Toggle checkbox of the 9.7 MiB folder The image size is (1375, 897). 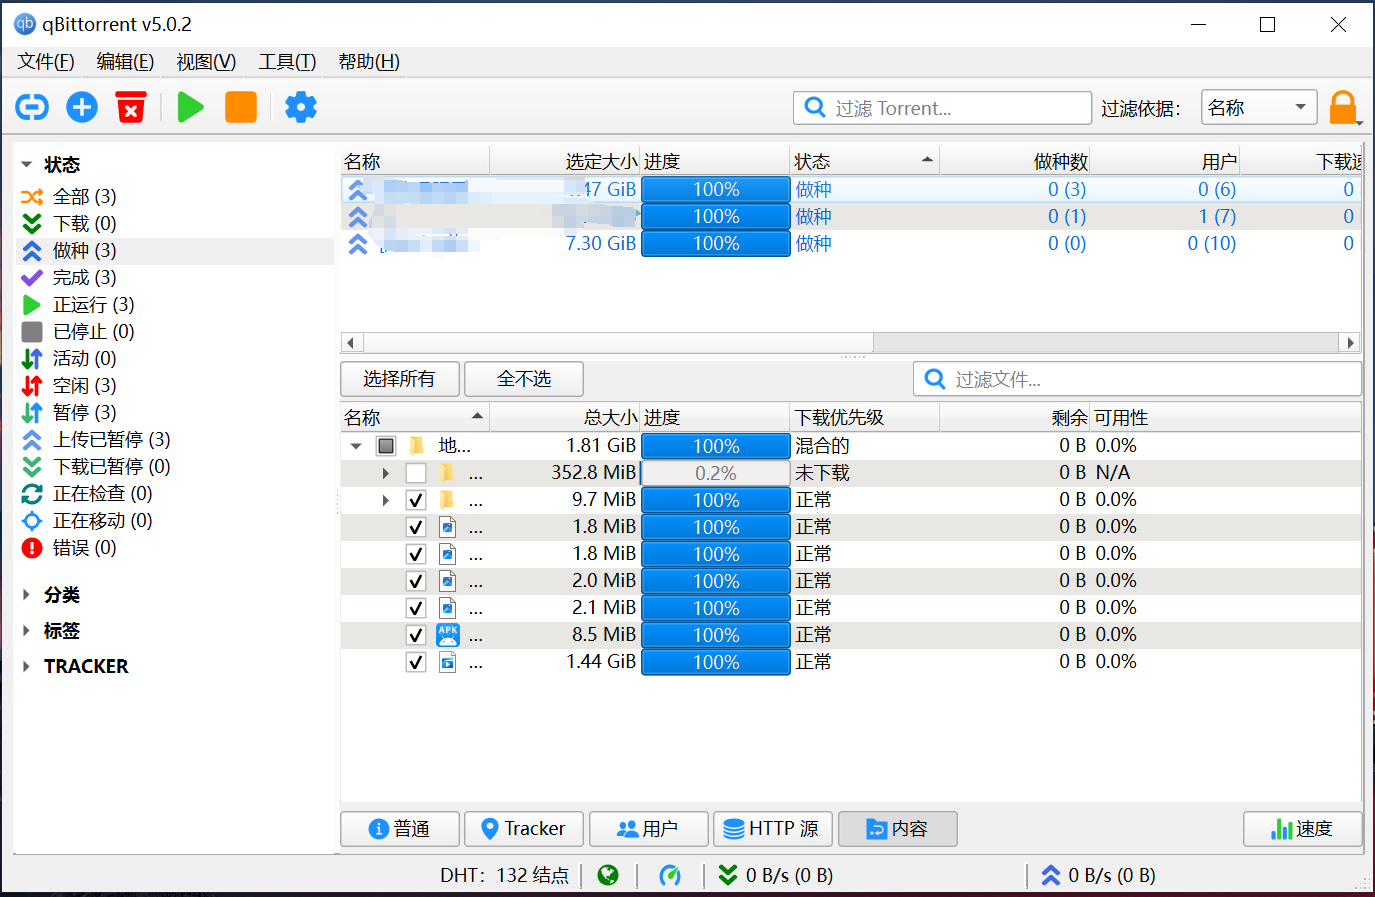[416, 500]
